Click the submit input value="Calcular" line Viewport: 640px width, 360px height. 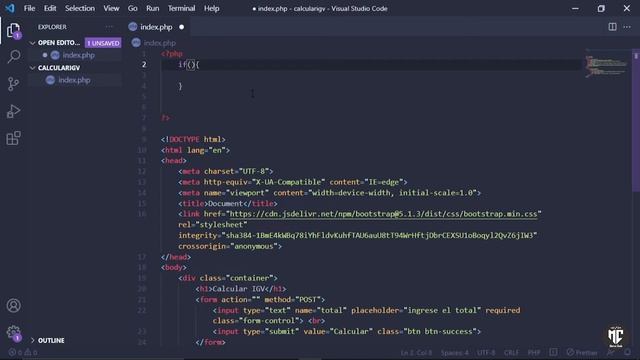pos(347,331)
